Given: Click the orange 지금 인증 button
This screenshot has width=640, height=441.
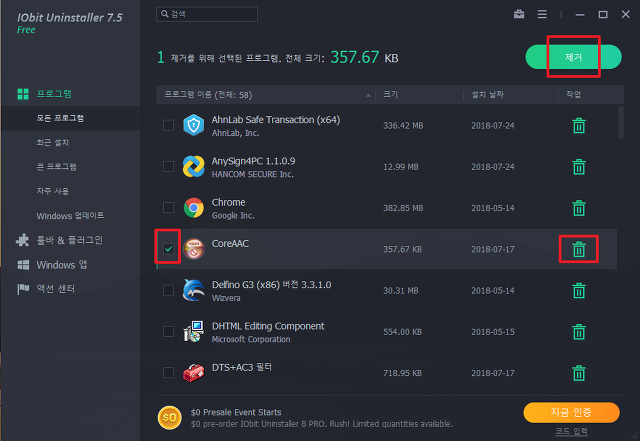Looking at the screenshot, I should tap(571, 412).
